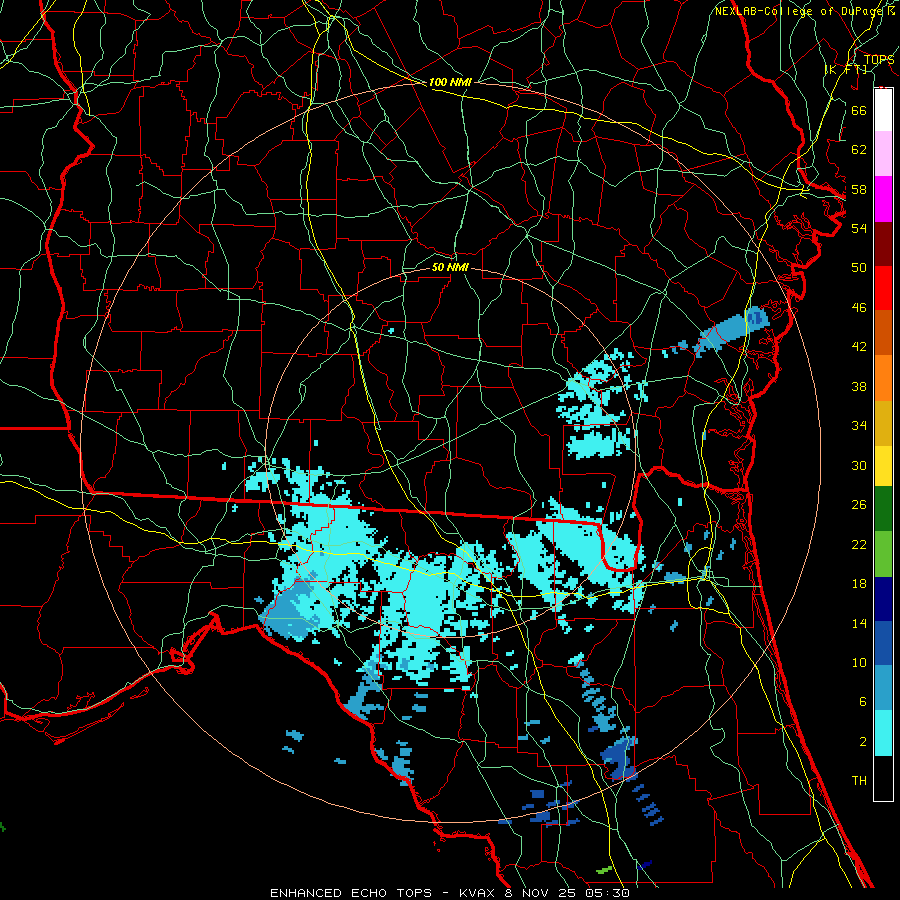Click the "NEXLAB-College of DuPage" header text
900x900 pixels.
(x=798, y=11)
